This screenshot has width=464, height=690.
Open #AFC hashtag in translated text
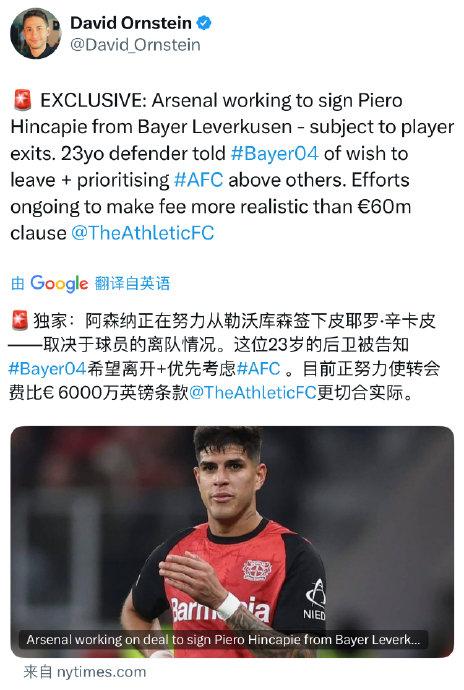tap(258, 368)
